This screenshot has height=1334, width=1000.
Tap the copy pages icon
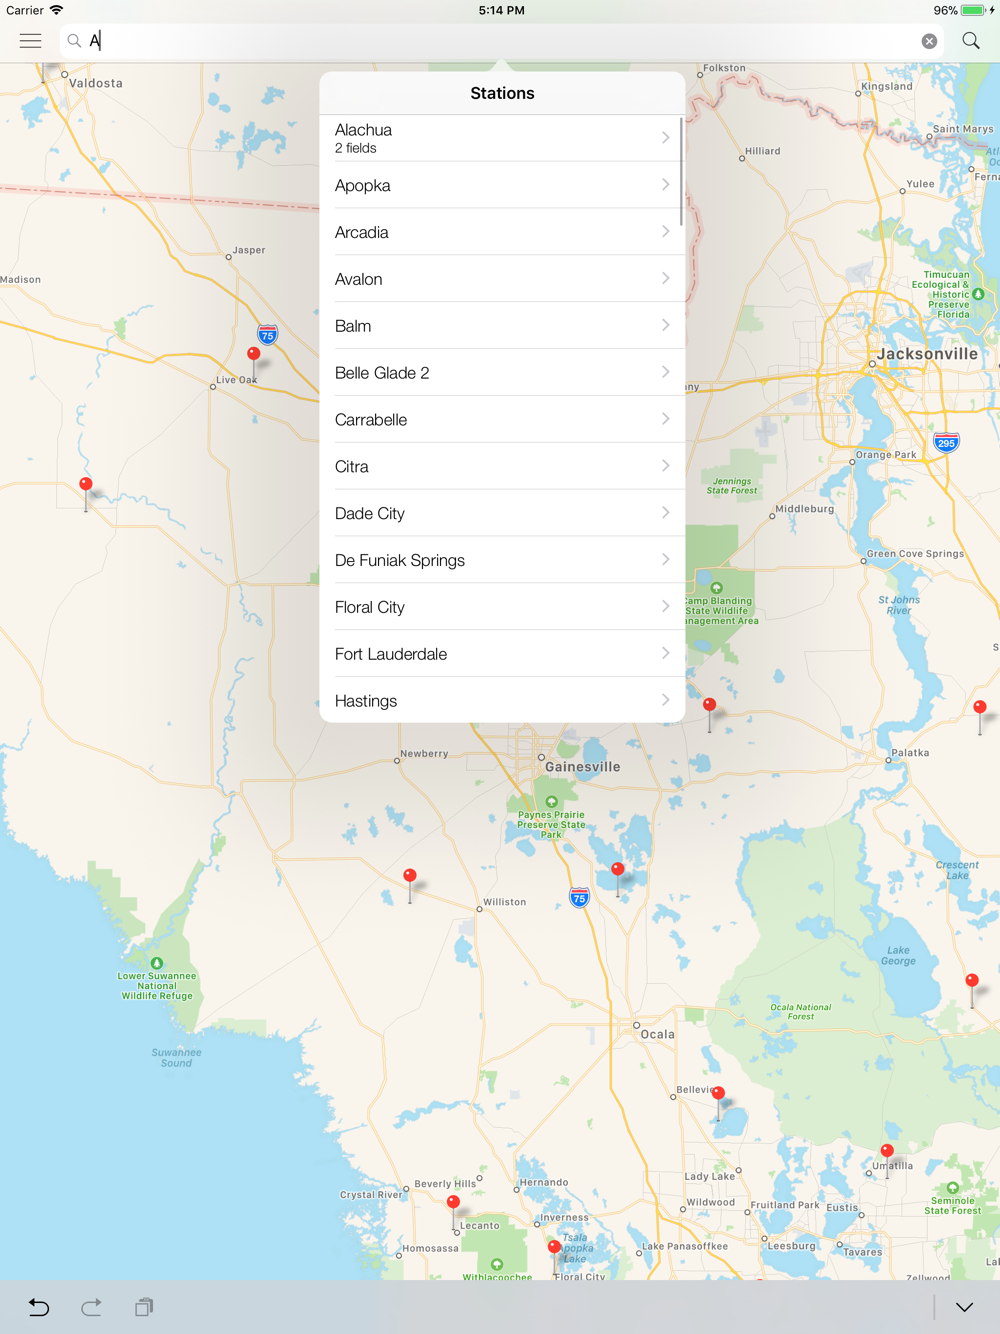[144, 1307]
